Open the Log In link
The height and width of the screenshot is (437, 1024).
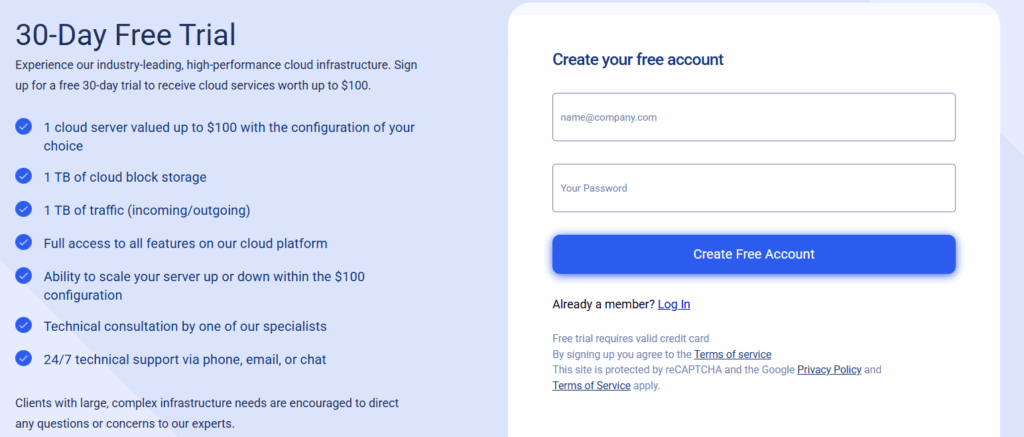pyautogui.click(x=674, y=304)
